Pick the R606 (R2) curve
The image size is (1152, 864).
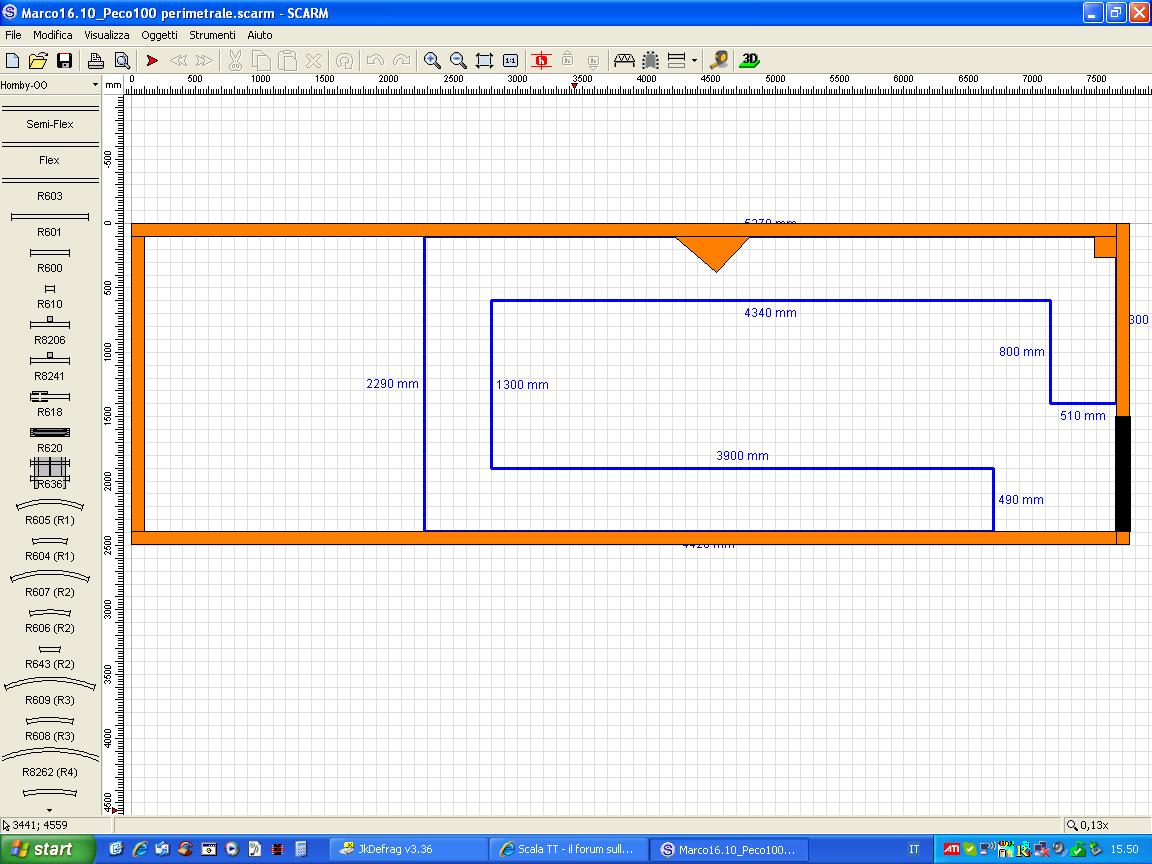50,621
